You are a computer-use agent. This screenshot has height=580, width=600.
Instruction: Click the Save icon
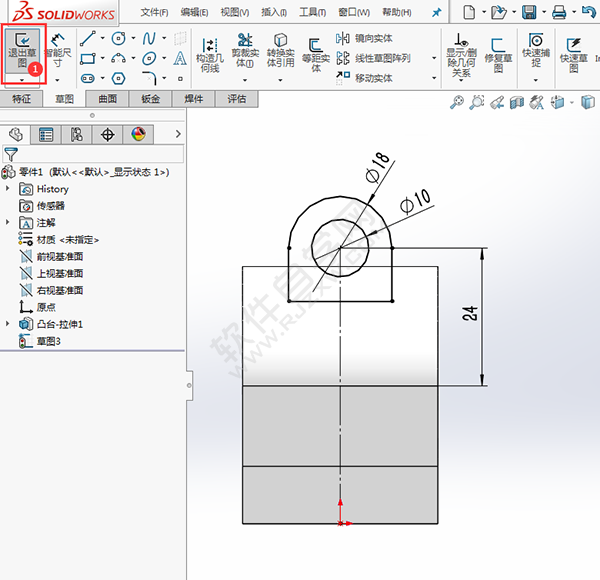click(x=529, y=12)
